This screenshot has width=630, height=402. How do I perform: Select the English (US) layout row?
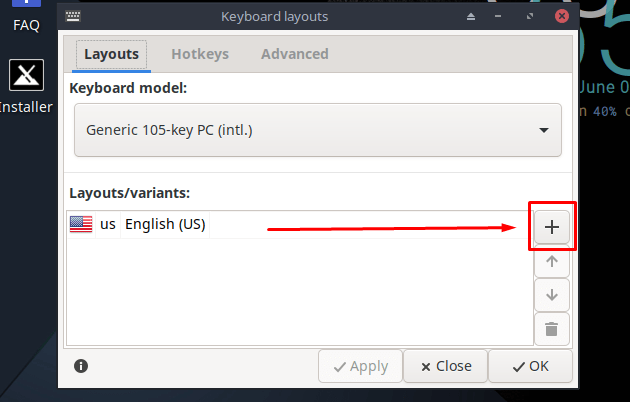point(300,224)
